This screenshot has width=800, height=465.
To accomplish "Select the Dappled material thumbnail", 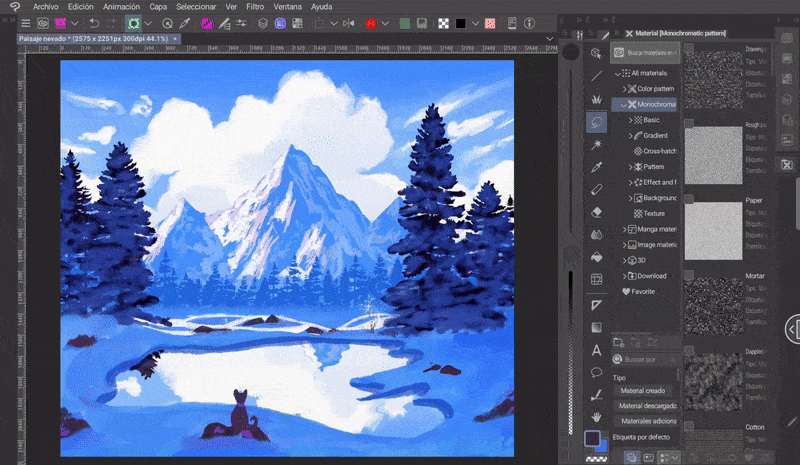I will [x=713, y=382].
